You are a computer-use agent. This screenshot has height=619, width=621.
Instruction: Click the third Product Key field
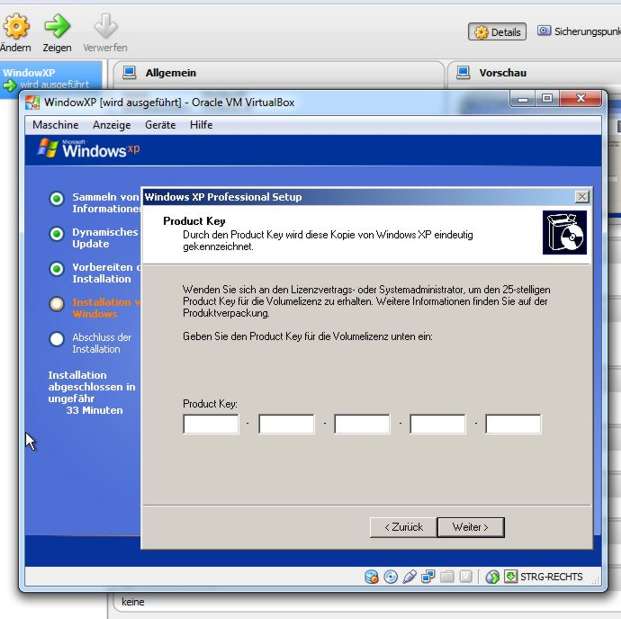tap(362, 425)
